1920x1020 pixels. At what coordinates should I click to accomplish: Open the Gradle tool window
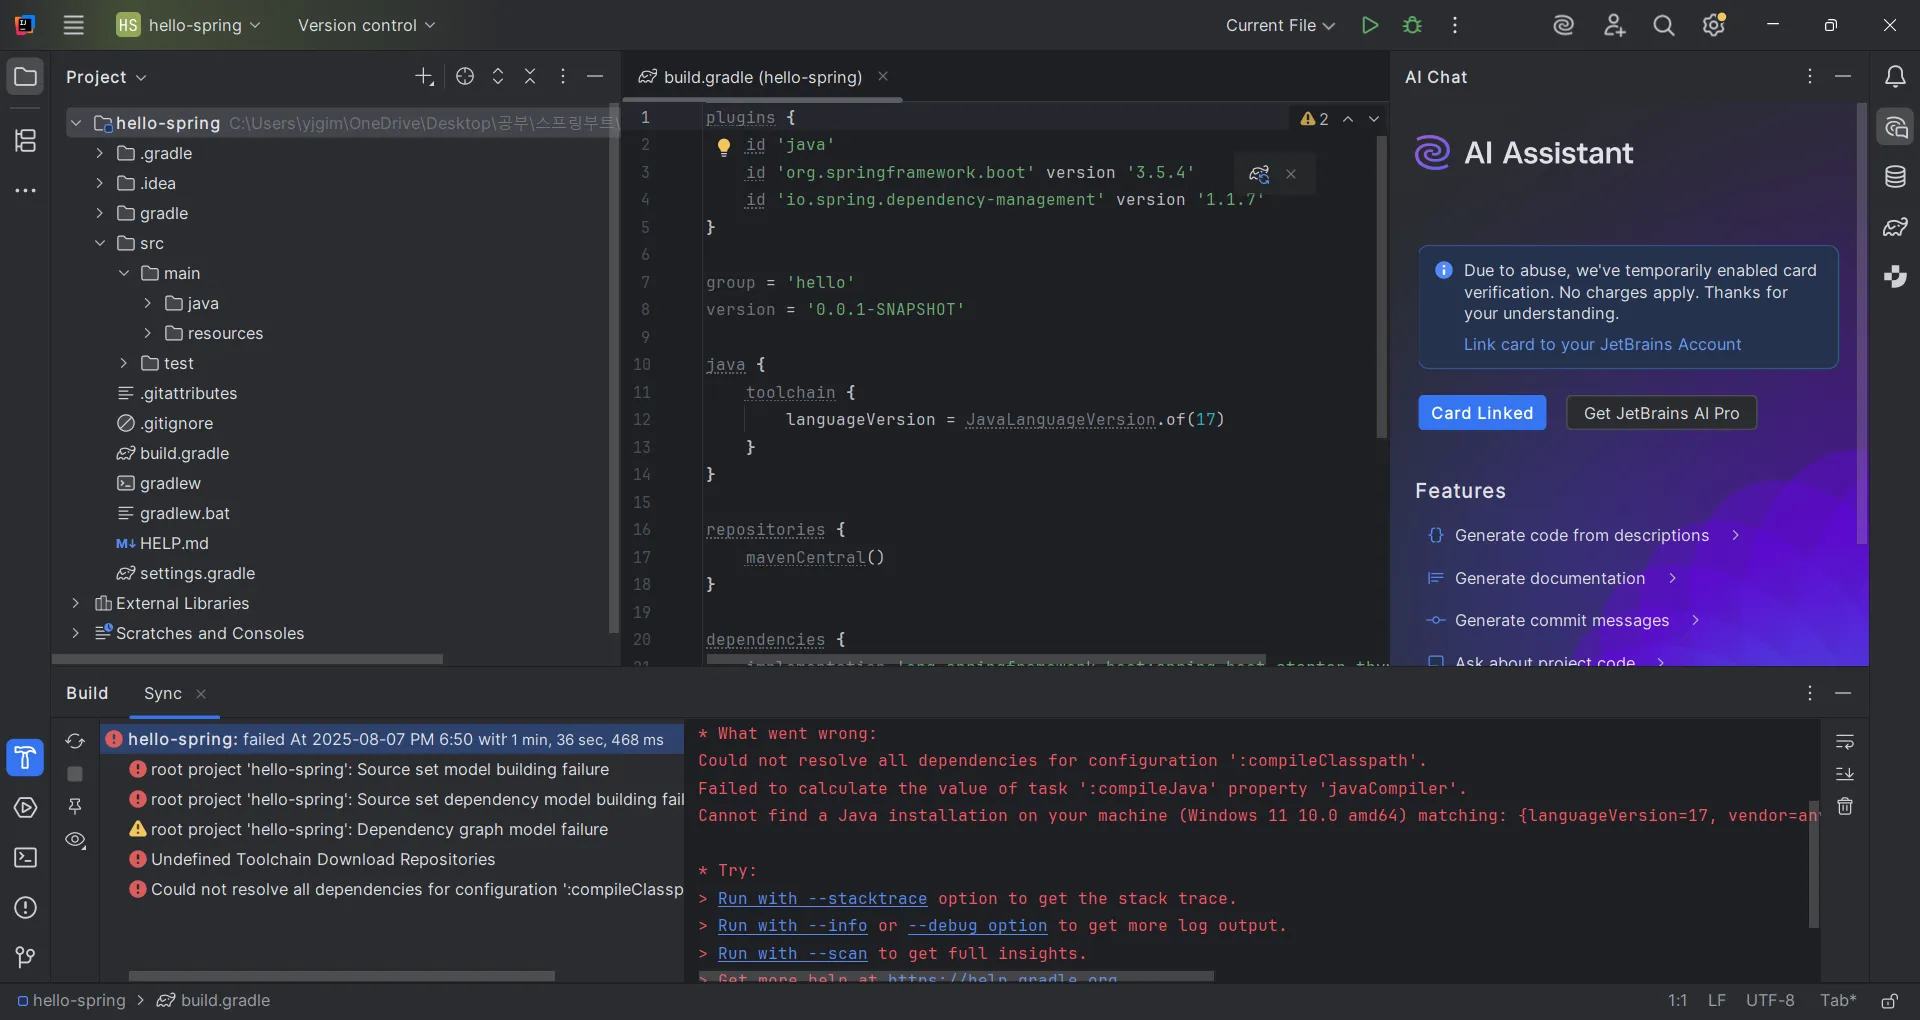point(1894,227)
